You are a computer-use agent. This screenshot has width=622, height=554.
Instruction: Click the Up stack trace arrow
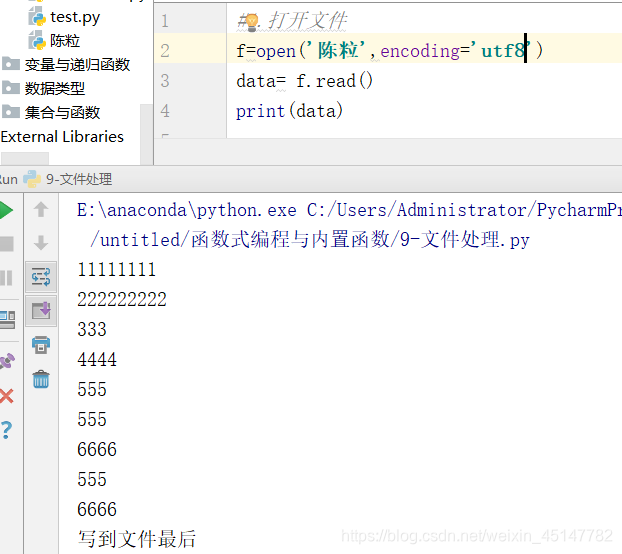click(x=41, y=209)
